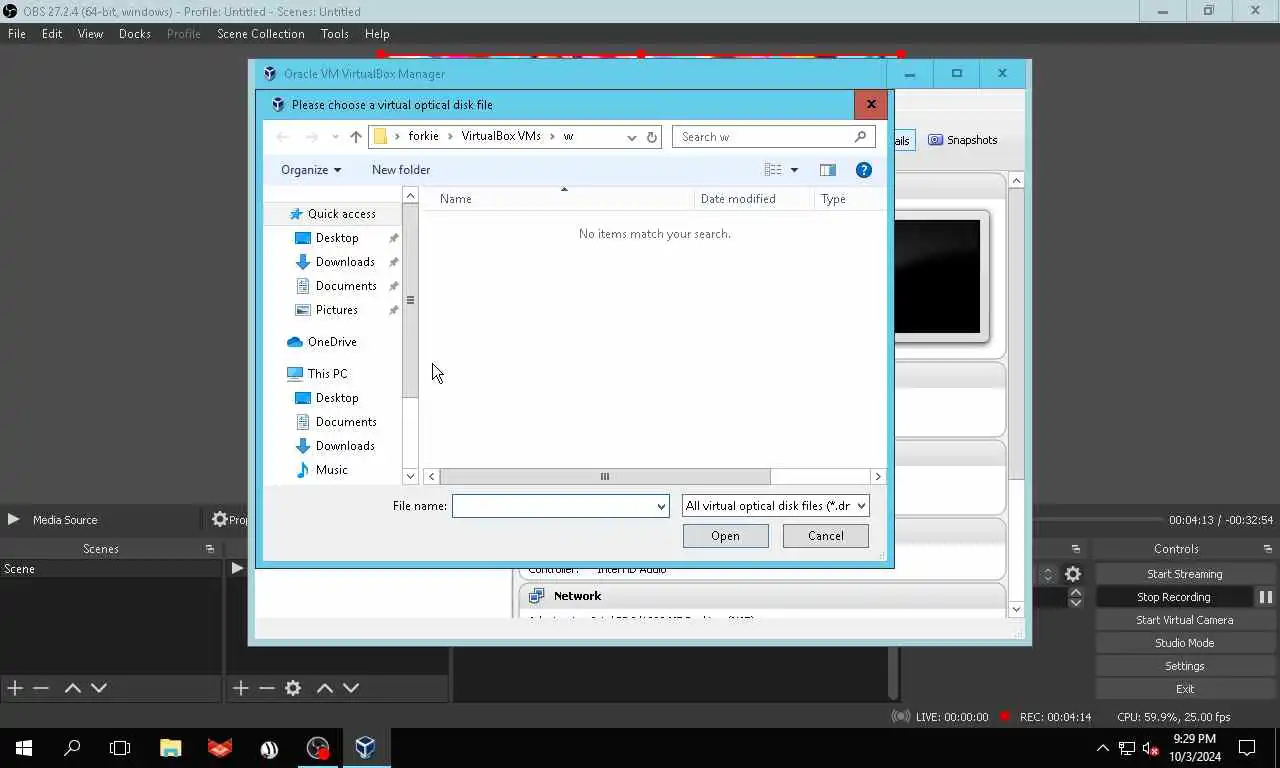Screen dimensions: 1280x768
Task: Sort by Date modified column
Action: (754, 199)
